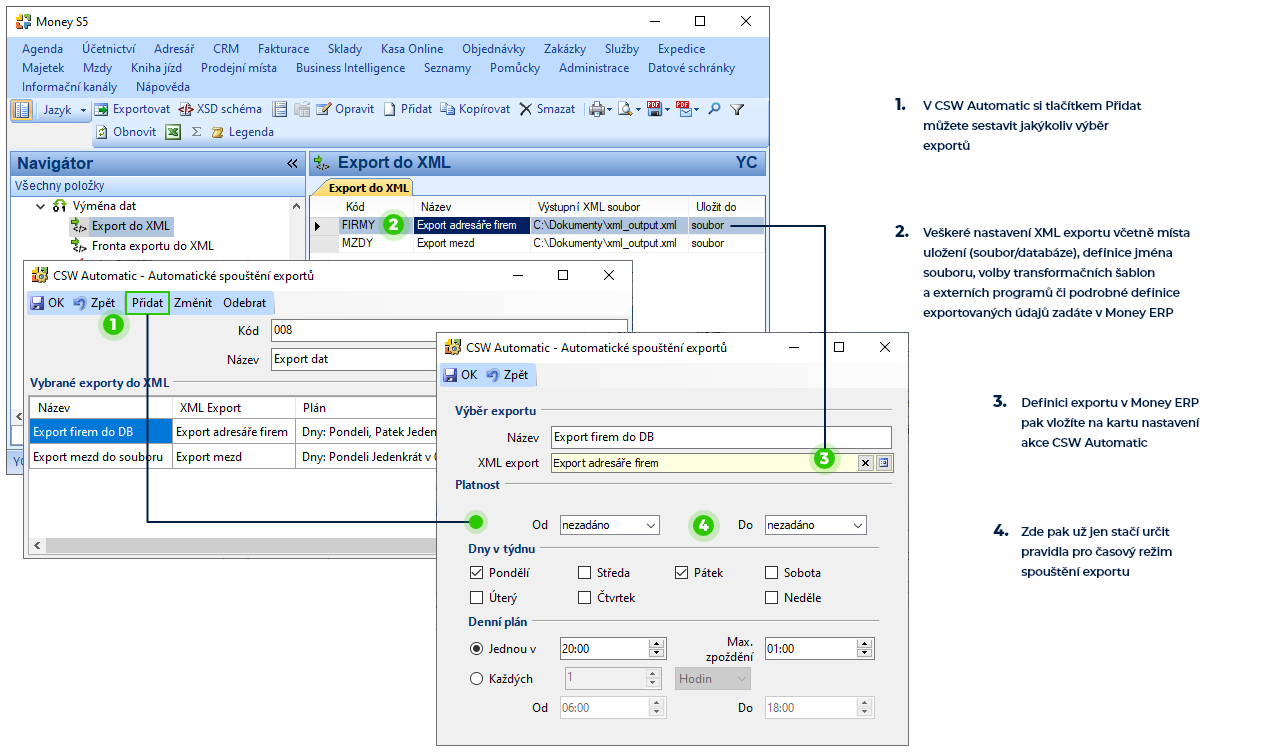Image resolution: width=1280 pixels, height=754 pixels.
Task: Click the email PDF icon
Action: (684, 109)
